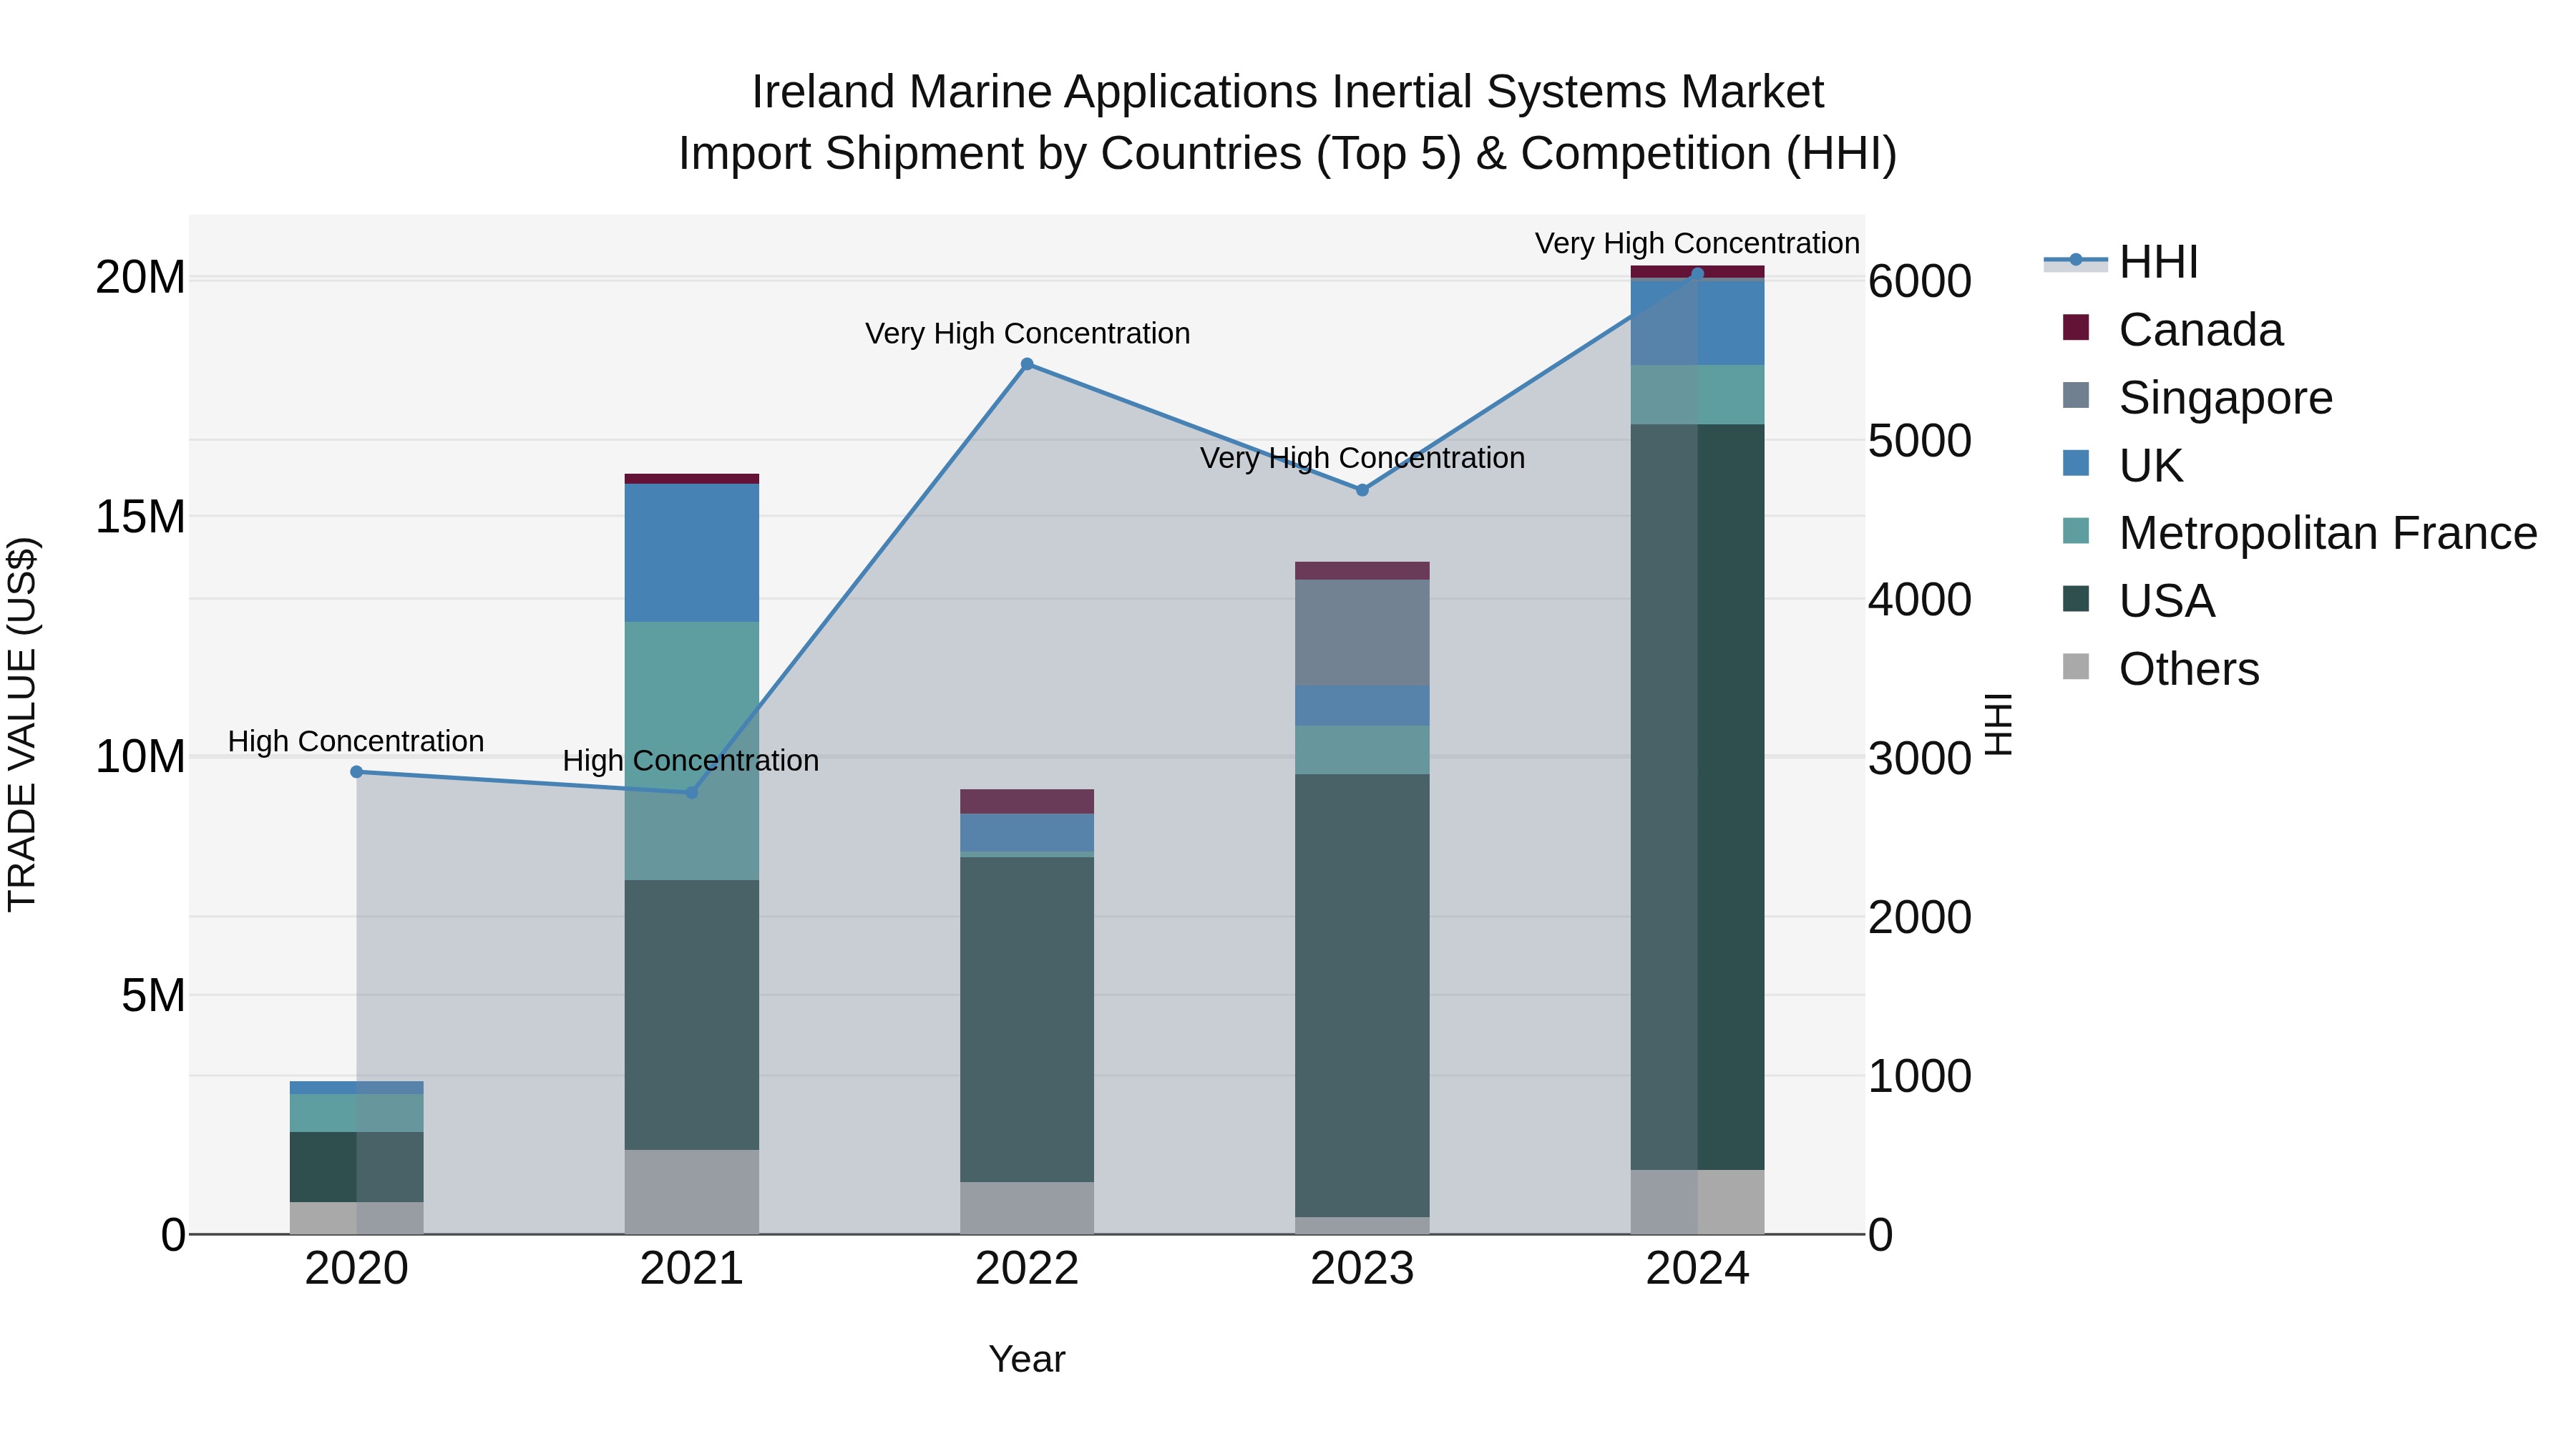Click Metropolitan France segment of 2024 bar
Screen dimensions: 2576x1449
click(1697, 395)
